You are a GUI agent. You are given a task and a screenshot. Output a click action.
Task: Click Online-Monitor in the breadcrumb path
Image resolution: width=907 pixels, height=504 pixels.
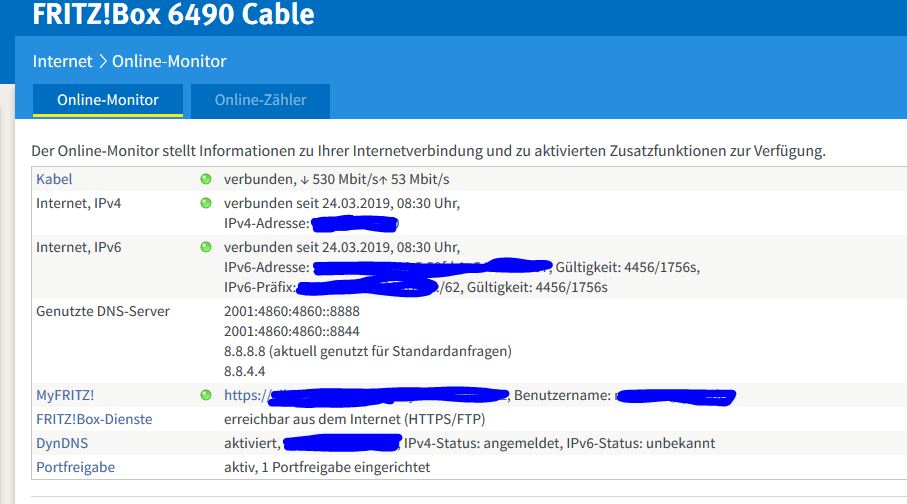pos(169,61)
